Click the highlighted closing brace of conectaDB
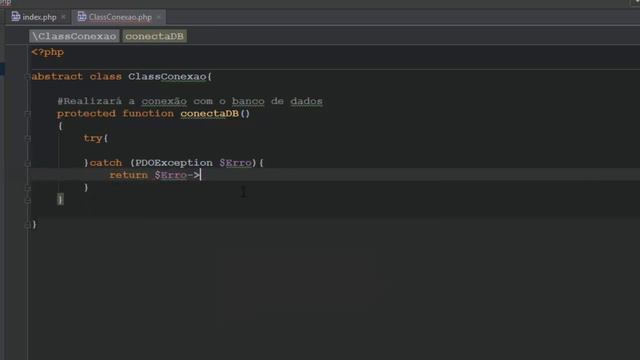Viewport: 640px width, 360px height. [x=60, y=199]
